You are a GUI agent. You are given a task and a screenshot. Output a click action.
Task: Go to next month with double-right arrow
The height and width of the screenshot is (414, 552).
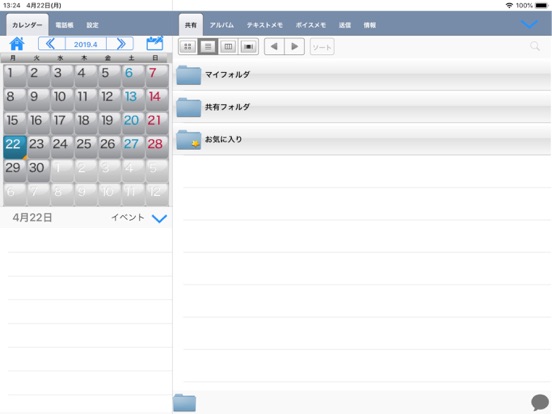point(120,44)
